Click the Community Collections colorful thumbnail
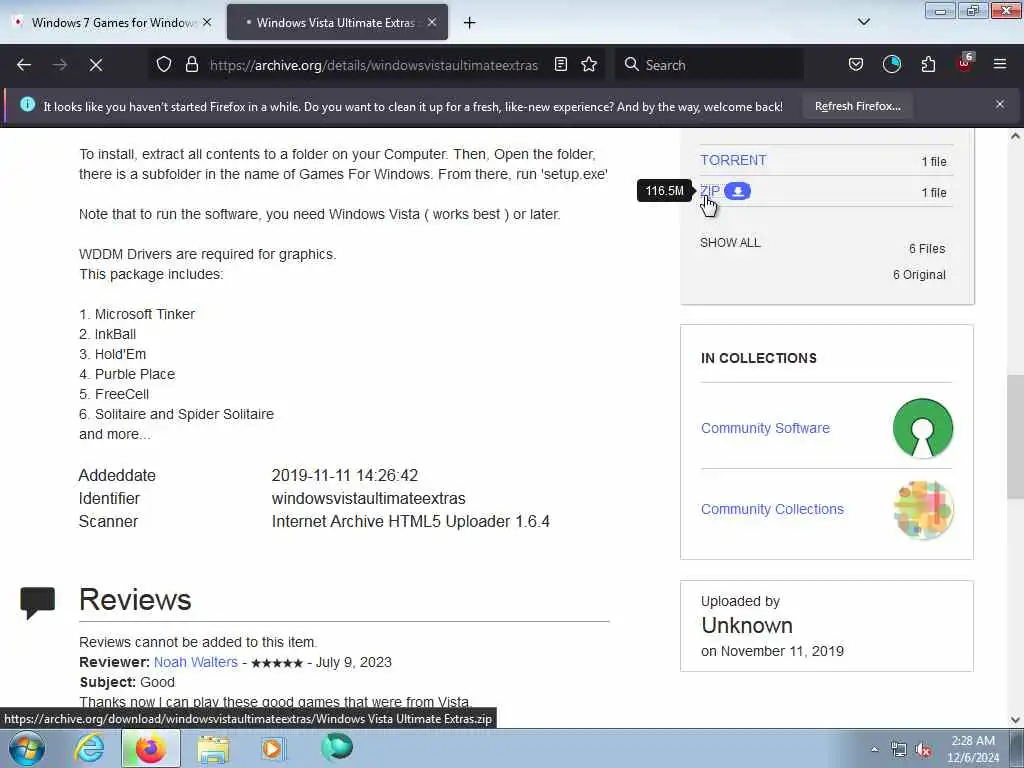The image size is (1024, 768). (923, 509)
